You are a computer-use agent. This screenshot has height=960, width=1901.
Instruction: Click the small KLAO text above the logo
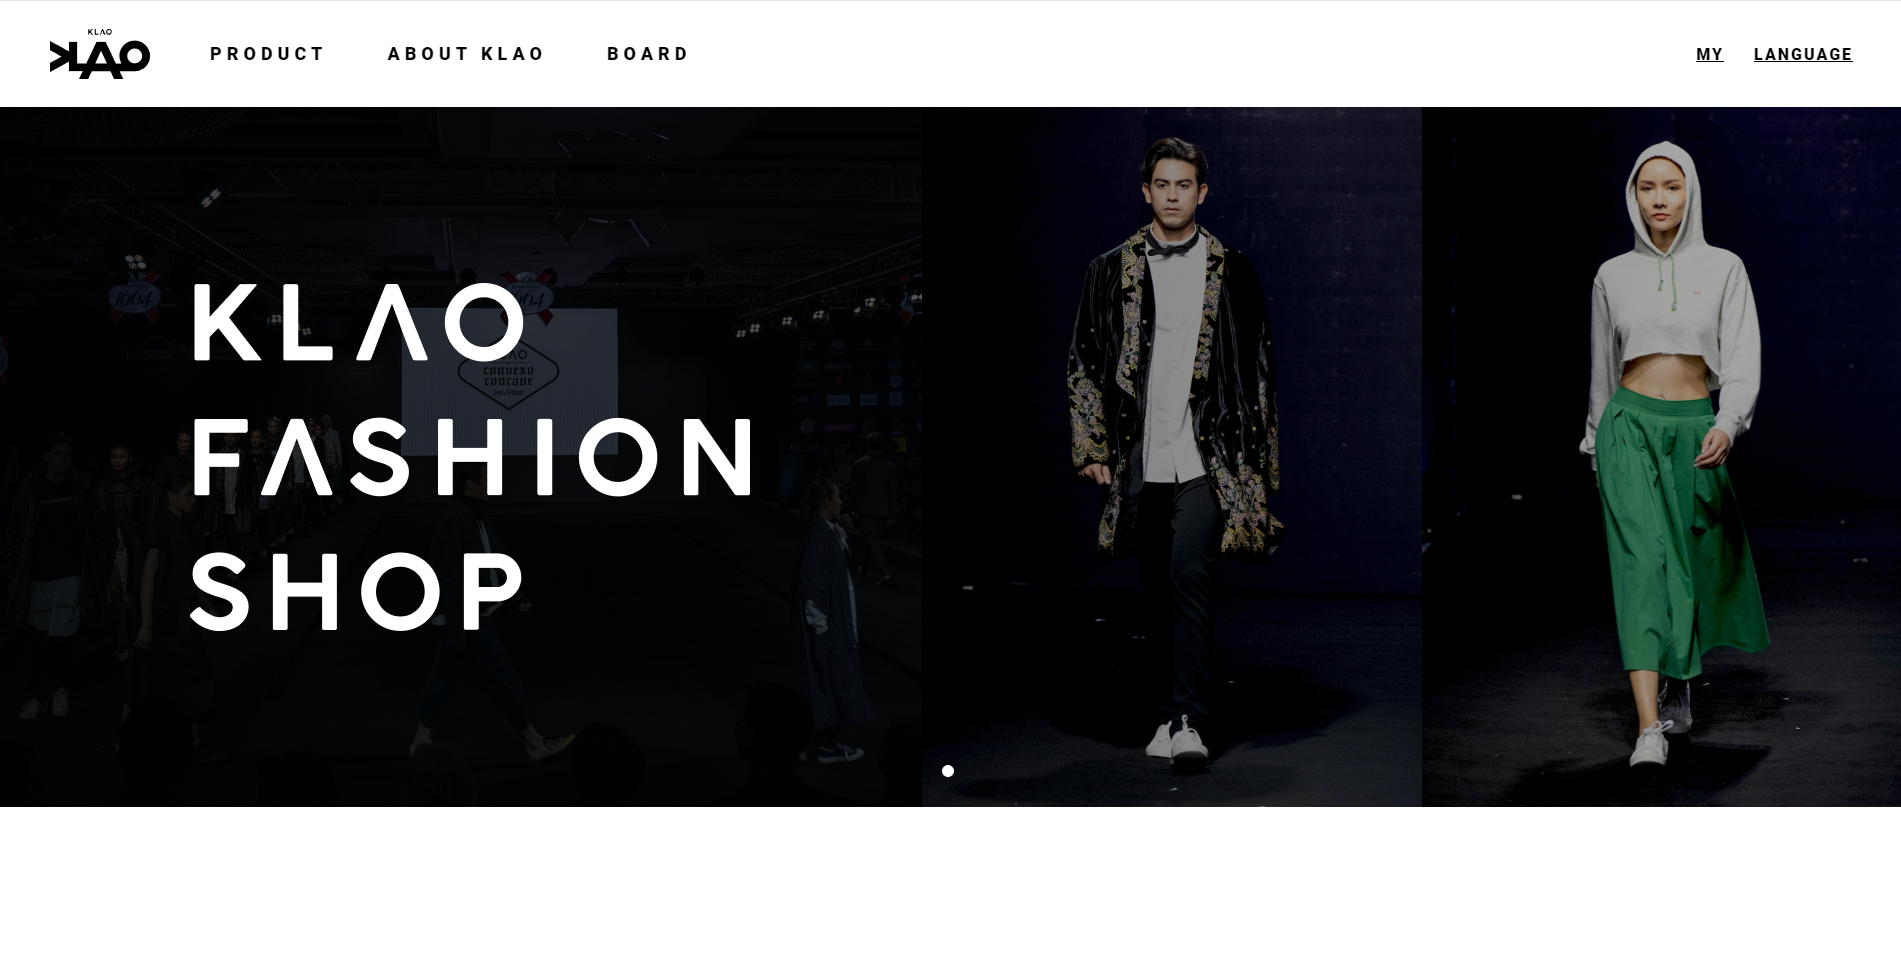click(100, 32)
